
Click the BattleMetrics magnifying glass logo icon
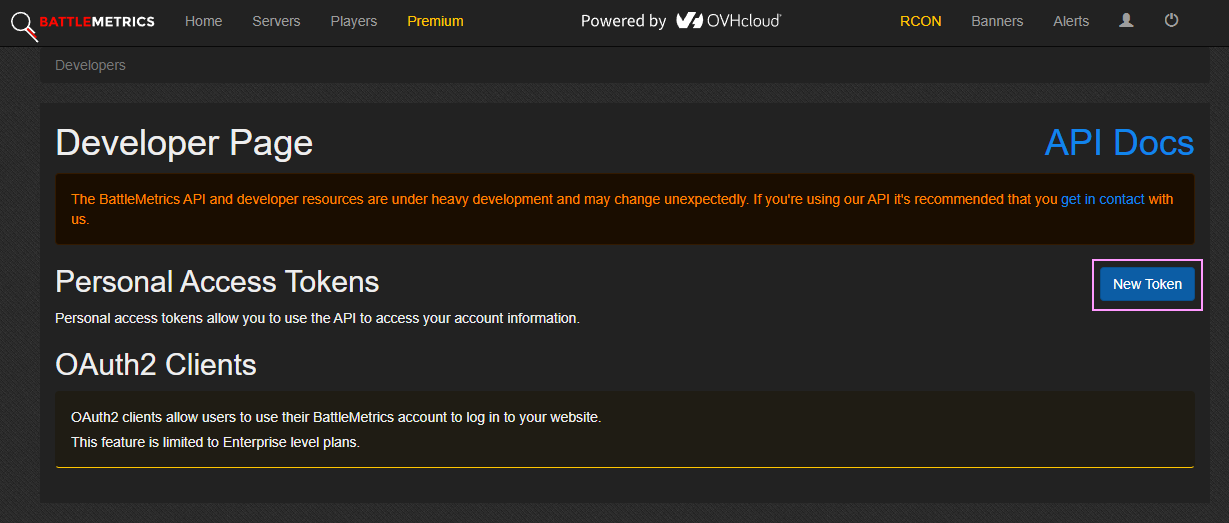24,24
